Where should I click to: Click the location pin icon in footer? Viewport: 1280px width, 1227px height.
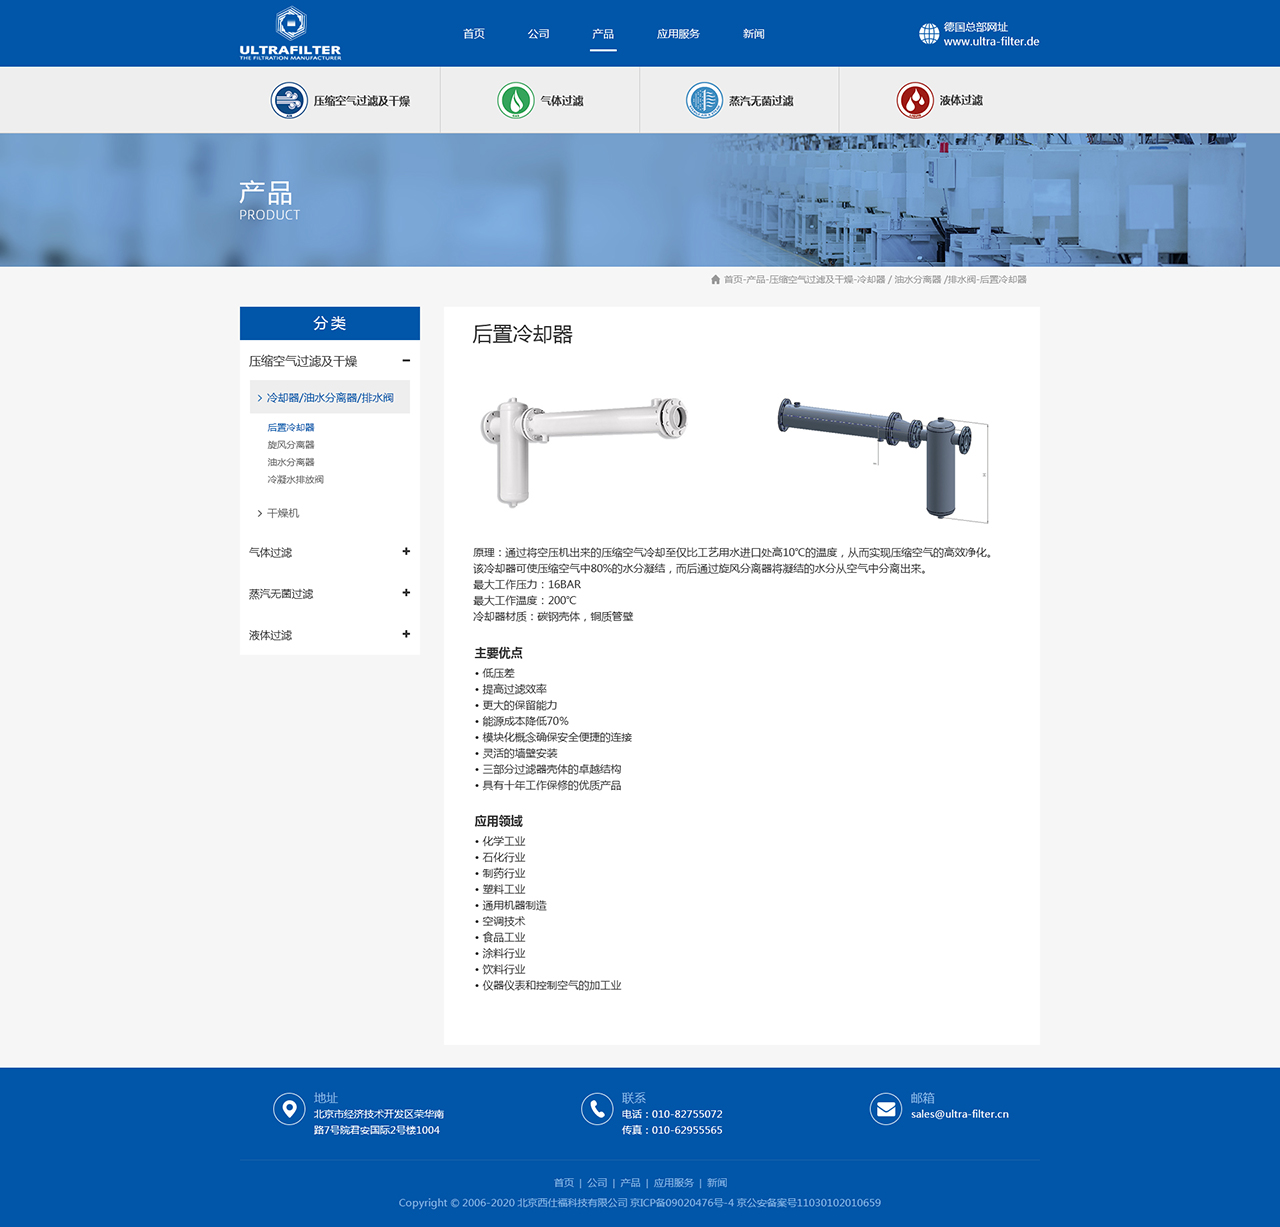click(289, 1109)
